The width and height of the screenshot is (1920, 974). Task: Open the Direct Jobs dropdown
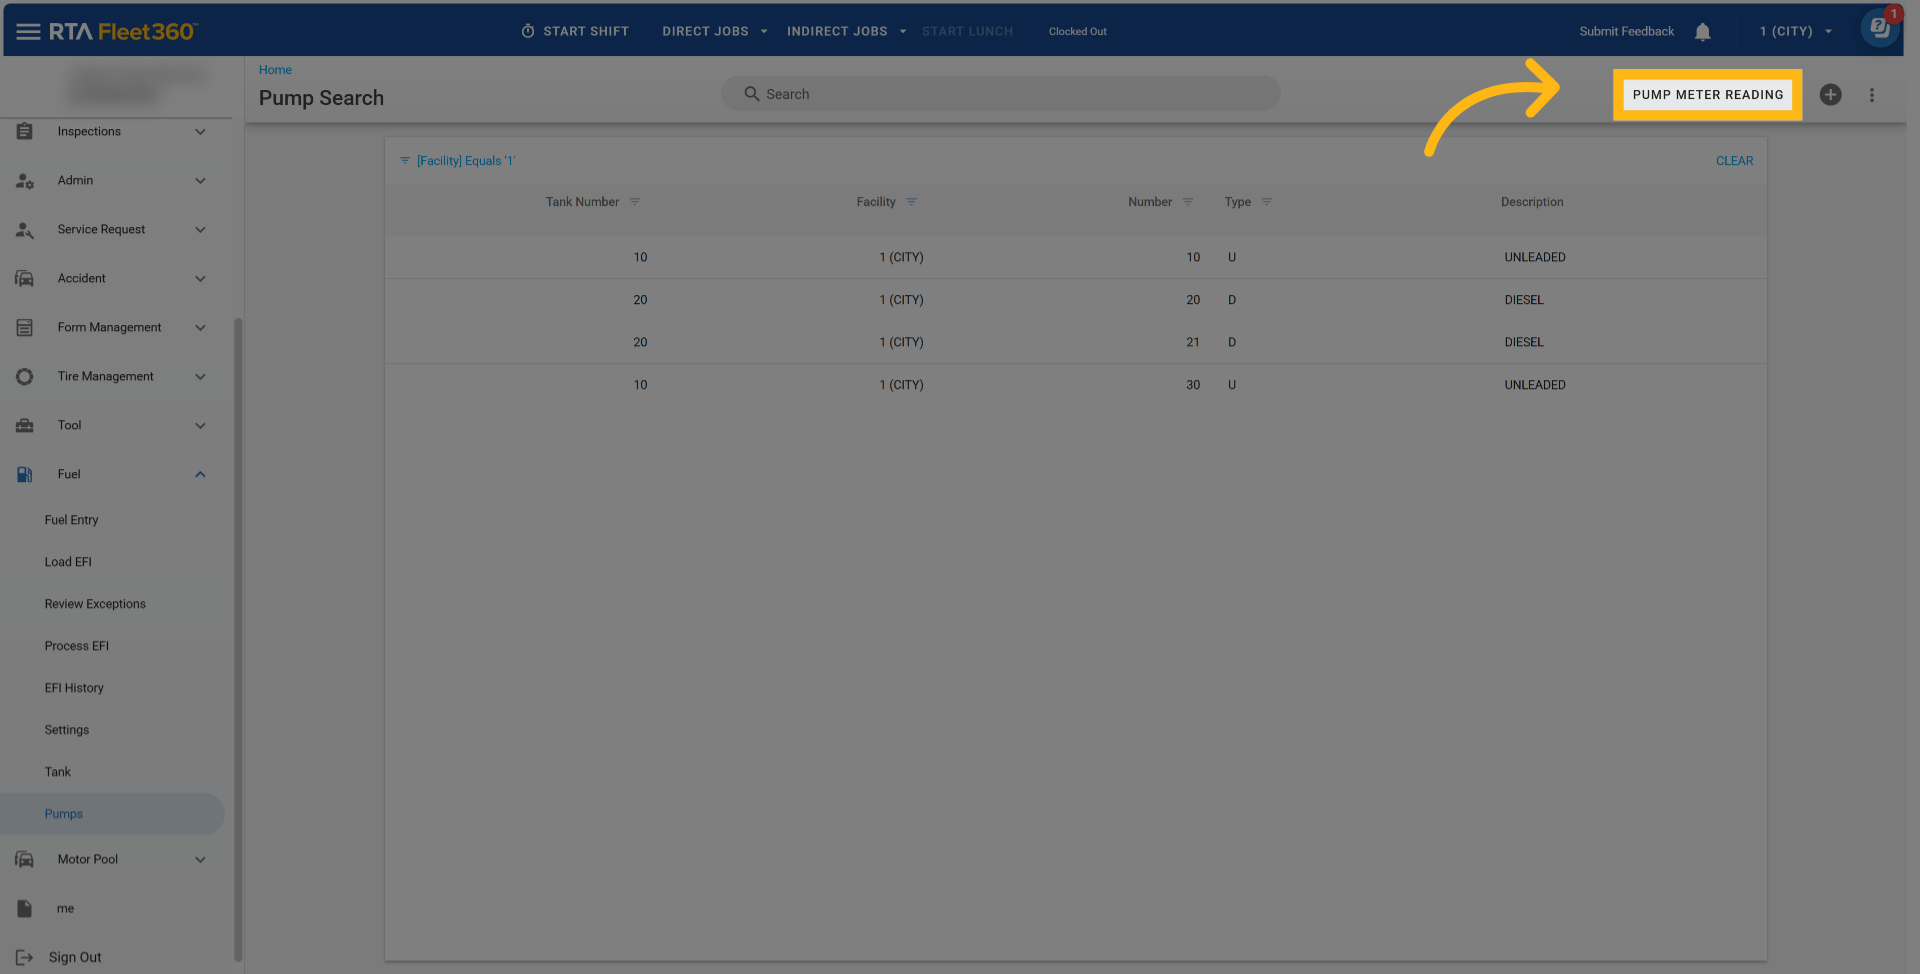click(x=714, y=32)
